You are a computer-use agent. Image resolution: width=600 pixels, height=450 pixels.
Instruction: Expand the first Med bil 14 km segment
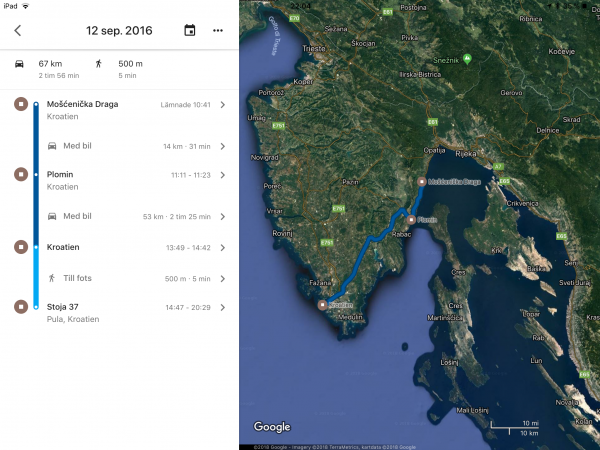coord(222,146)
